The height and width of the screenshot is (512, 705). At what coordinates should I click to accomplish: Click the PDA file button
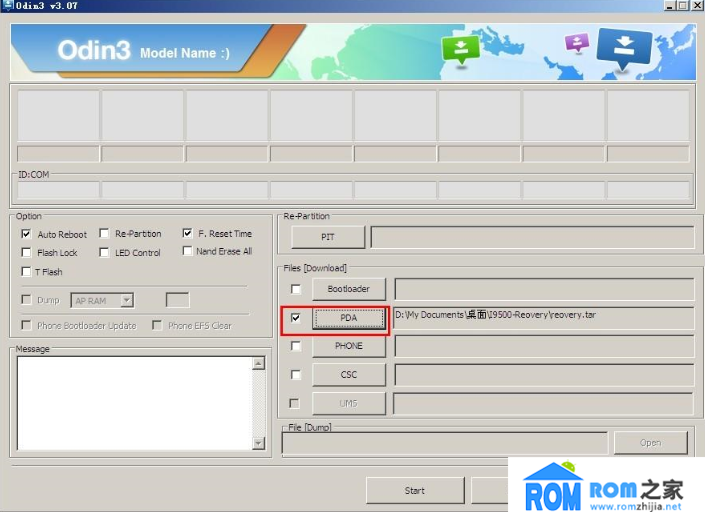click(x=349, y=318)
